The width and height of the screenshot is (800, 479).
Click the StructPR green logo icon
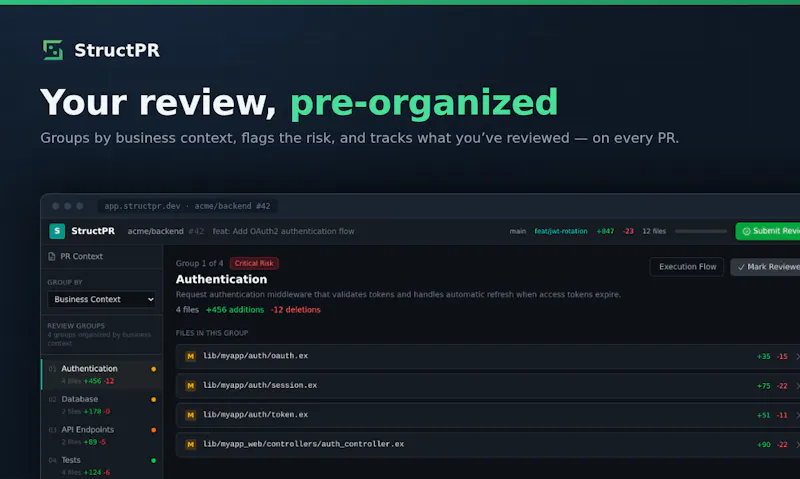coord(53,50)
